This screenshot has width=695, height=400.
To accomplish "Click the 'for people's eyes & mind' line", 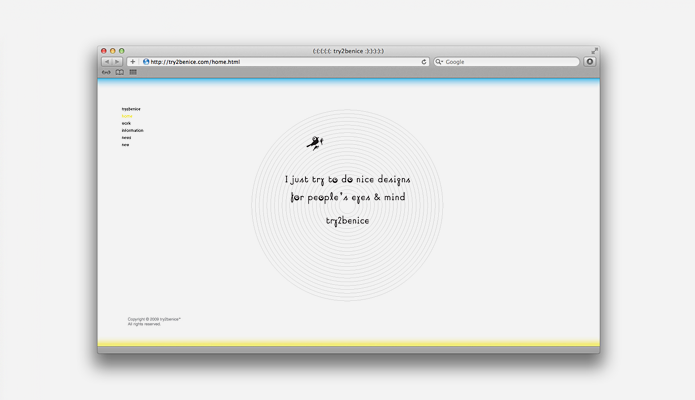I will coord(348,197).
